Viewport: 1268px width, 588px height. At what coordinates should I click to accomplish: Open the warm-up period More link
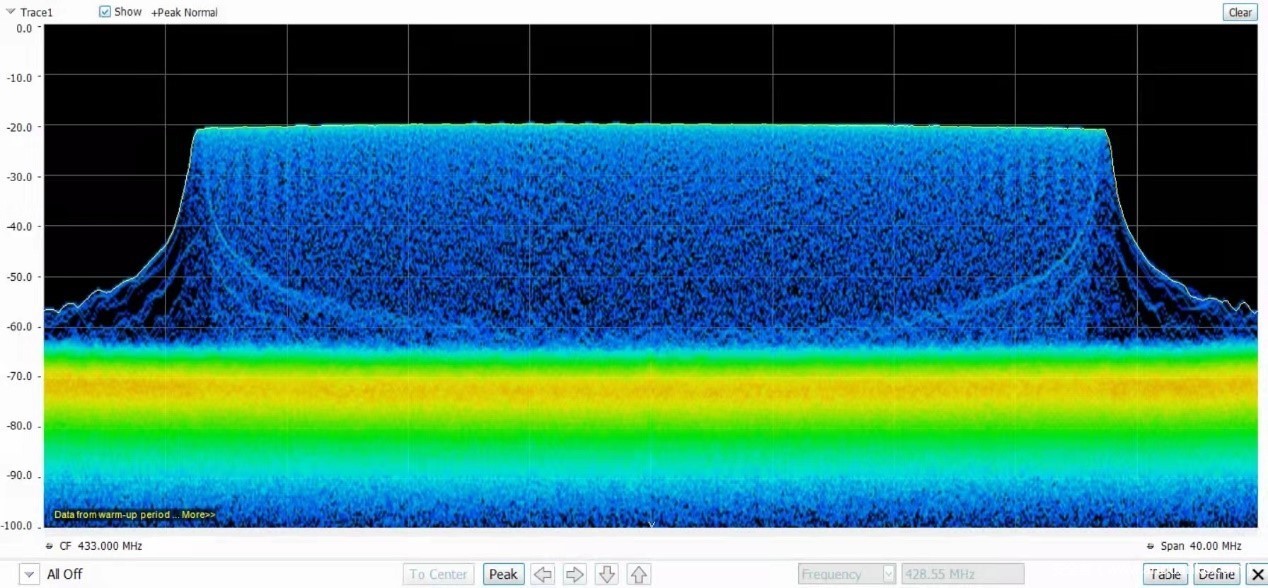197,515
